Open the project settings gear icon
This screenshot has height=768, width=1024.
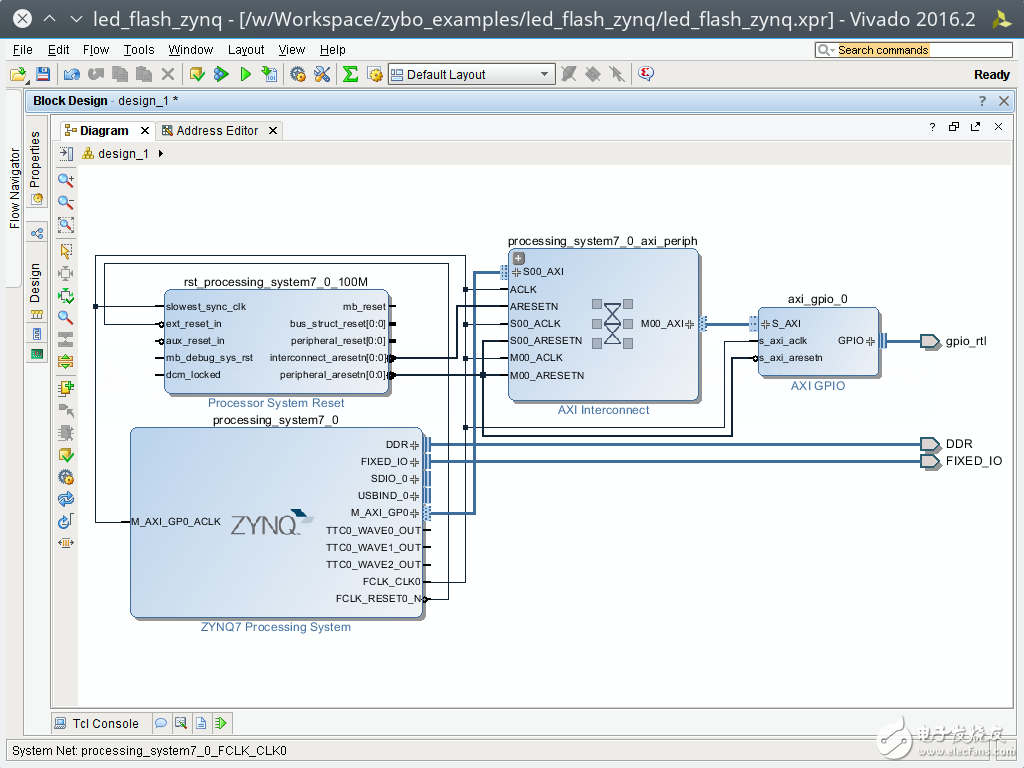coord(297,74)
